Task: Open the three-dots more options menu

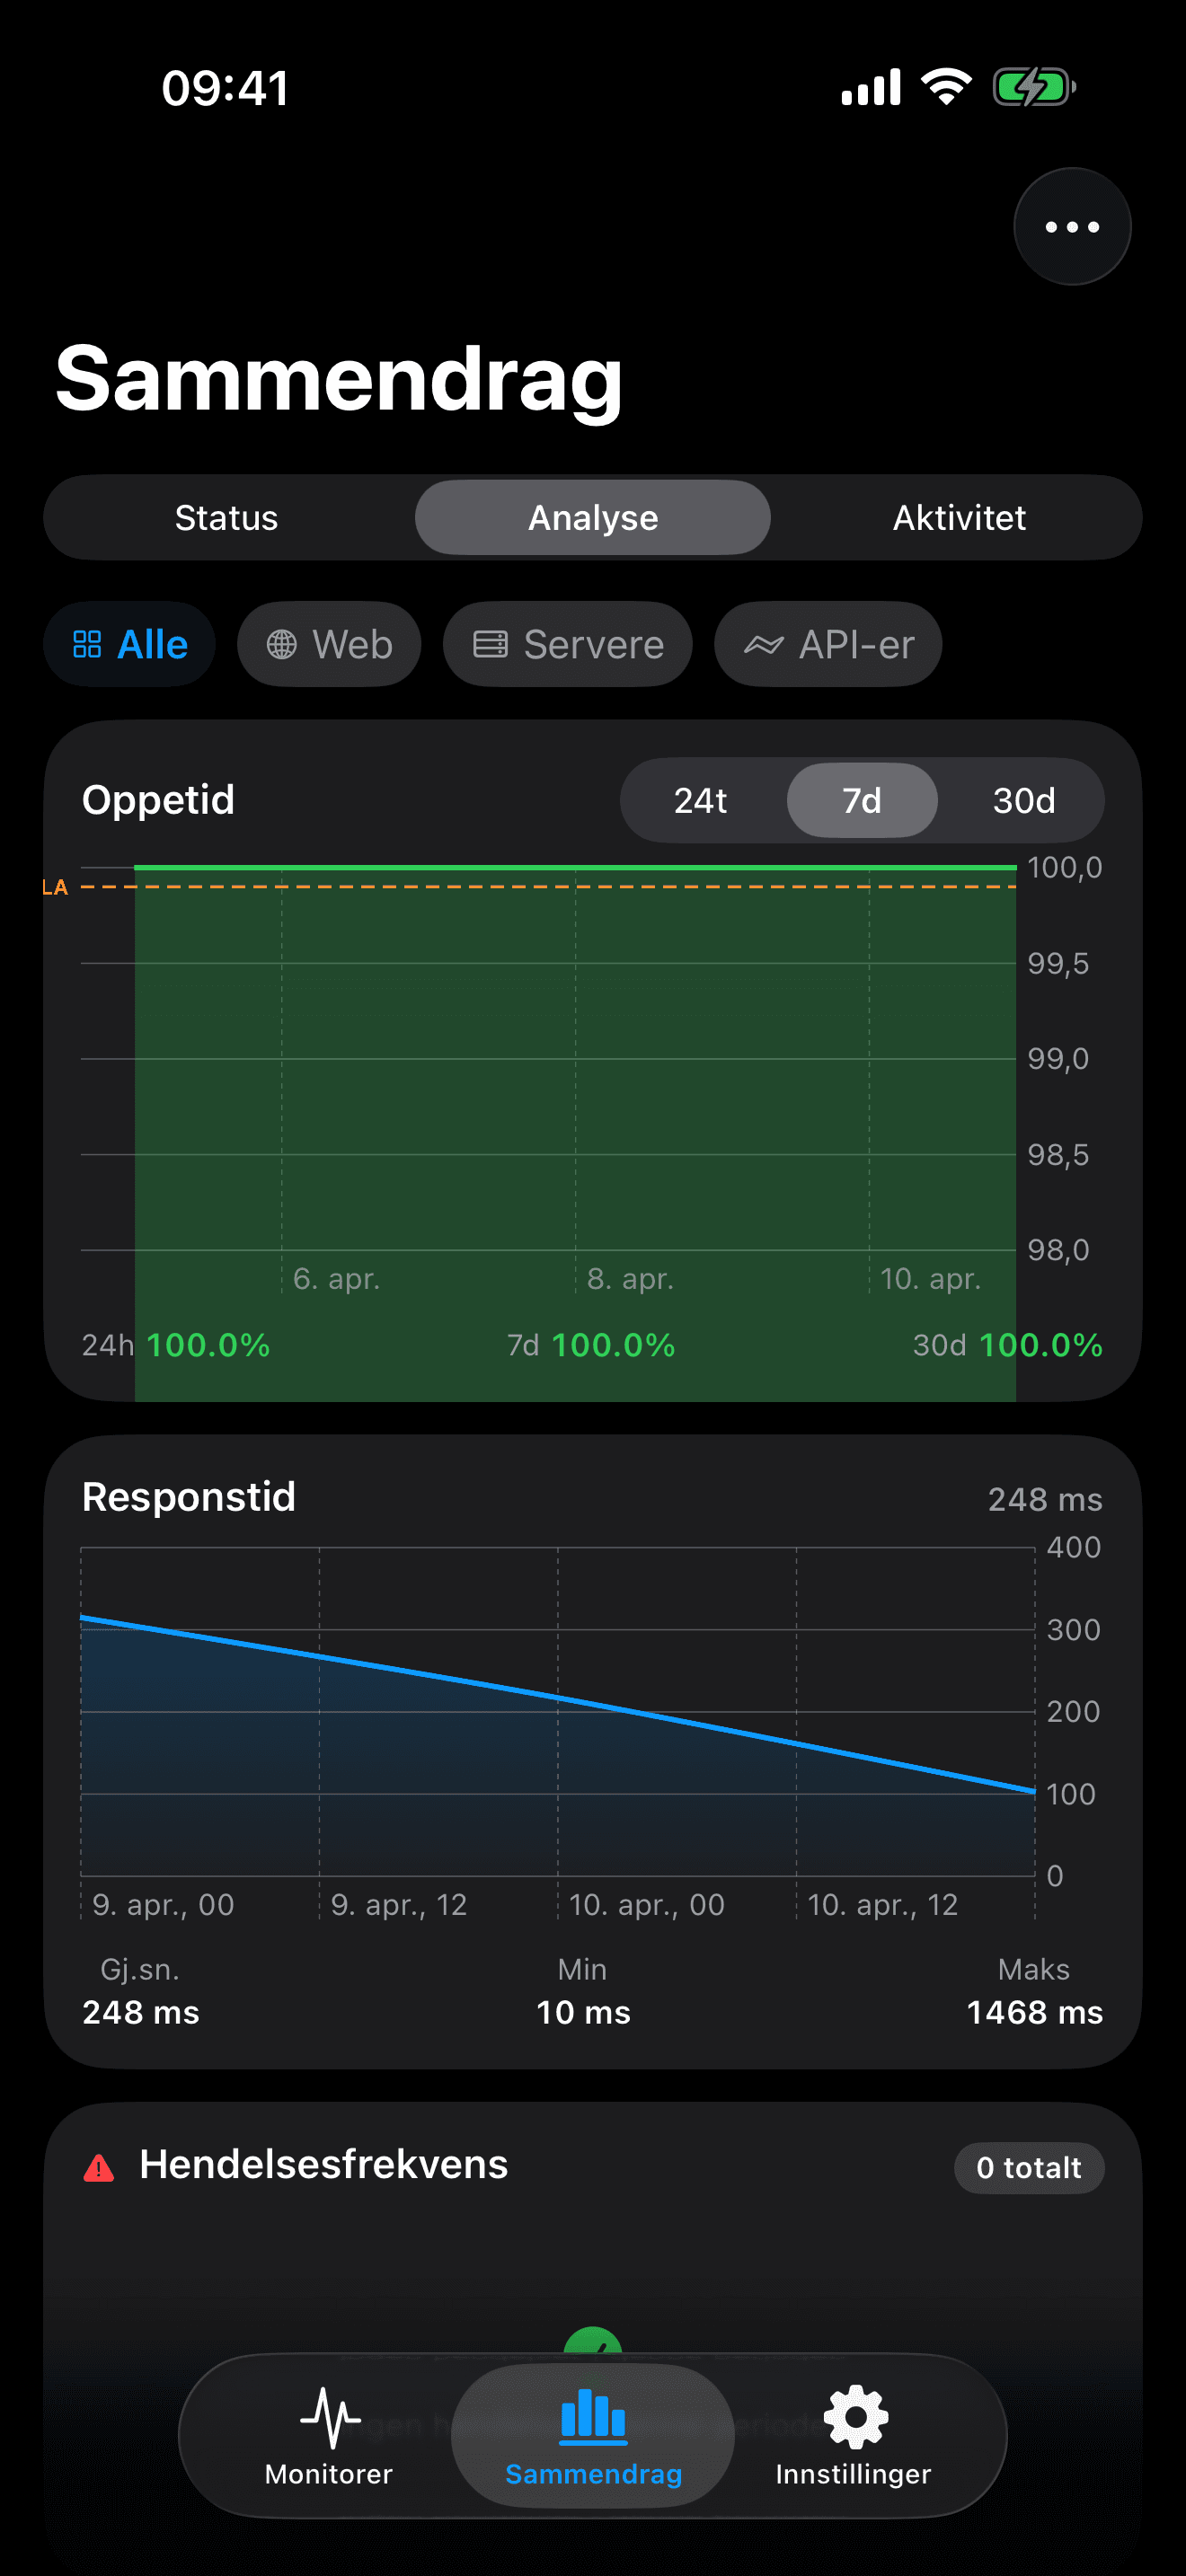Action: [x=1071, y=227]
